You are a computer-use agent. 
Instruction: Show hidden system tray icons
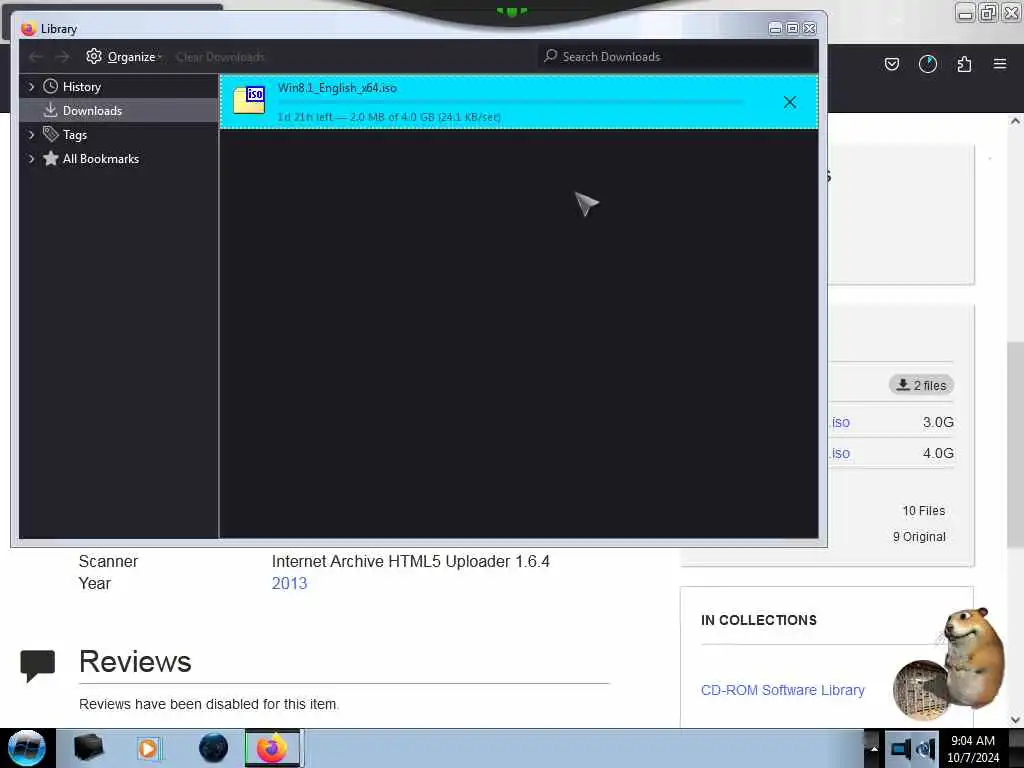click(873, 749)
